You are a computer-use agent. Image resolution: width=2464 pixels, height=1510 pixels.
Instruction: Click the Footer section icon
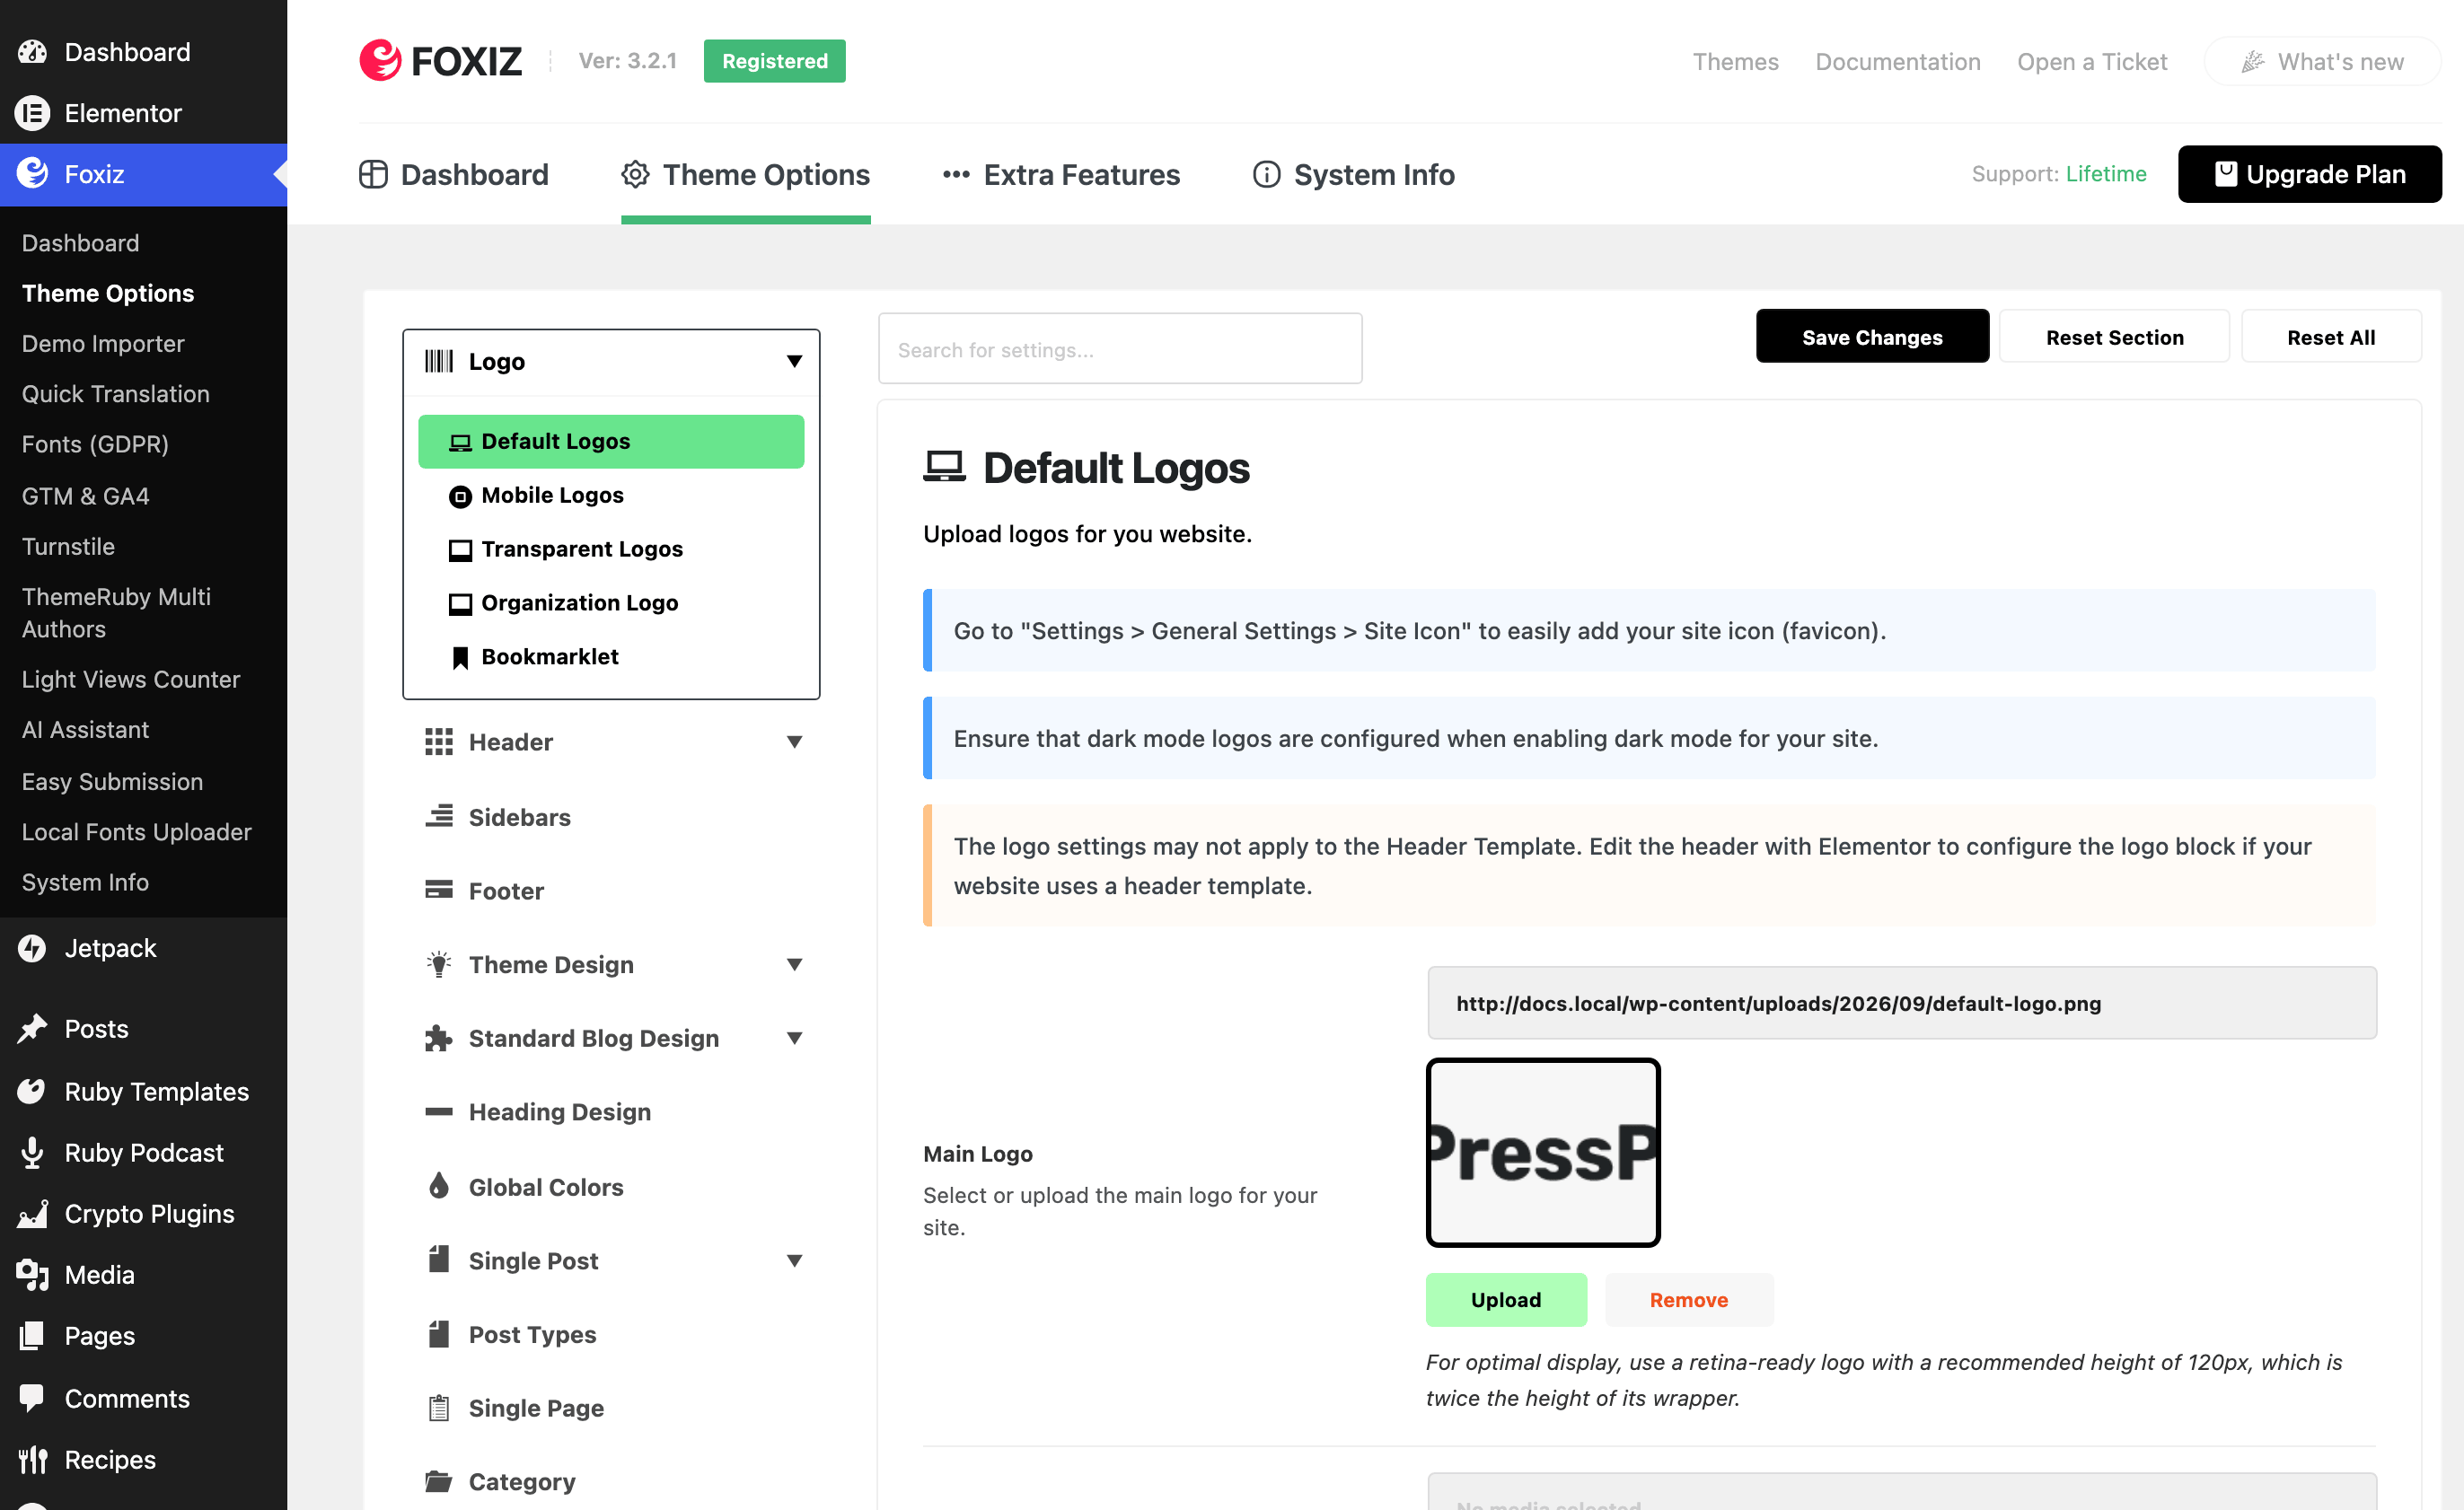pos(438,890)
